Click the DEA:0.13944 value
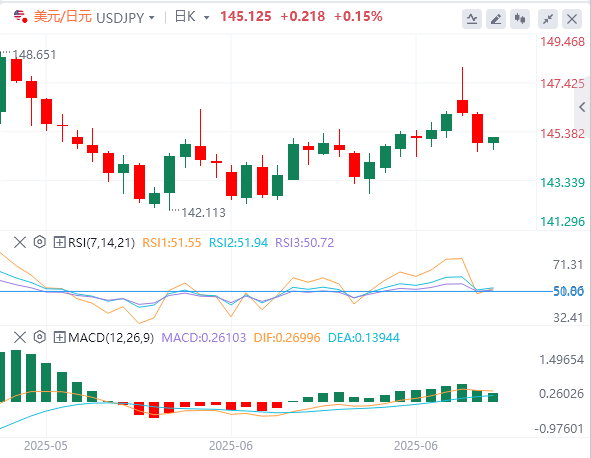This screenshot has width=591, height=458. 364,338
